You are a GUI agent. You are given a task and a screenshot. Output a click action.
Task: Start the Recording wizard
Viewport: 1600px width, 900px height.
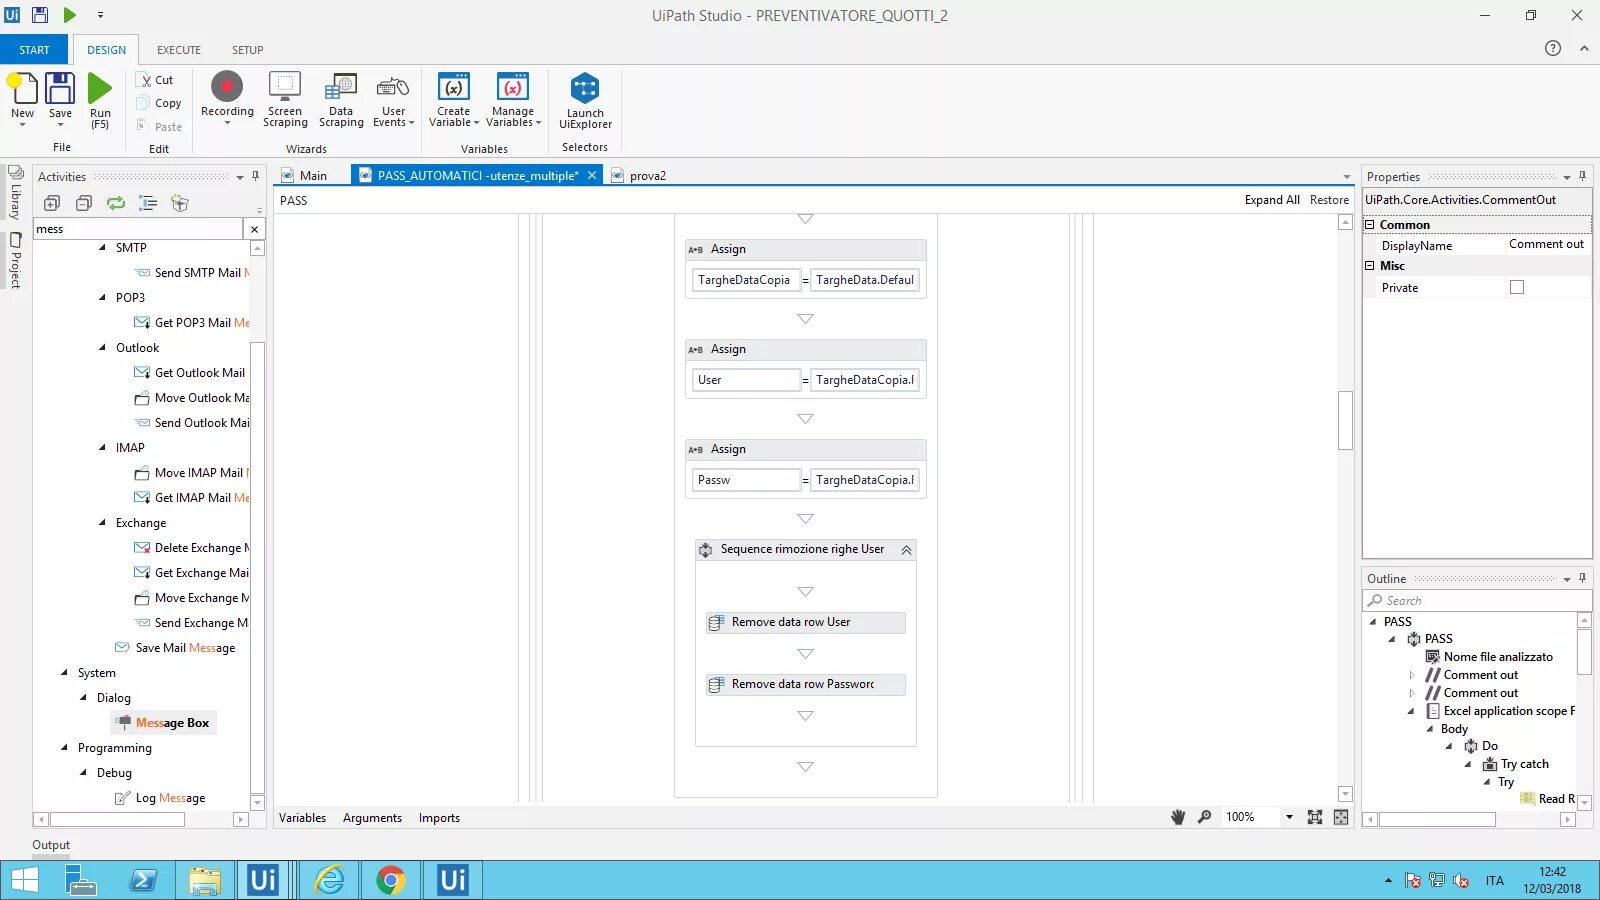227,98
